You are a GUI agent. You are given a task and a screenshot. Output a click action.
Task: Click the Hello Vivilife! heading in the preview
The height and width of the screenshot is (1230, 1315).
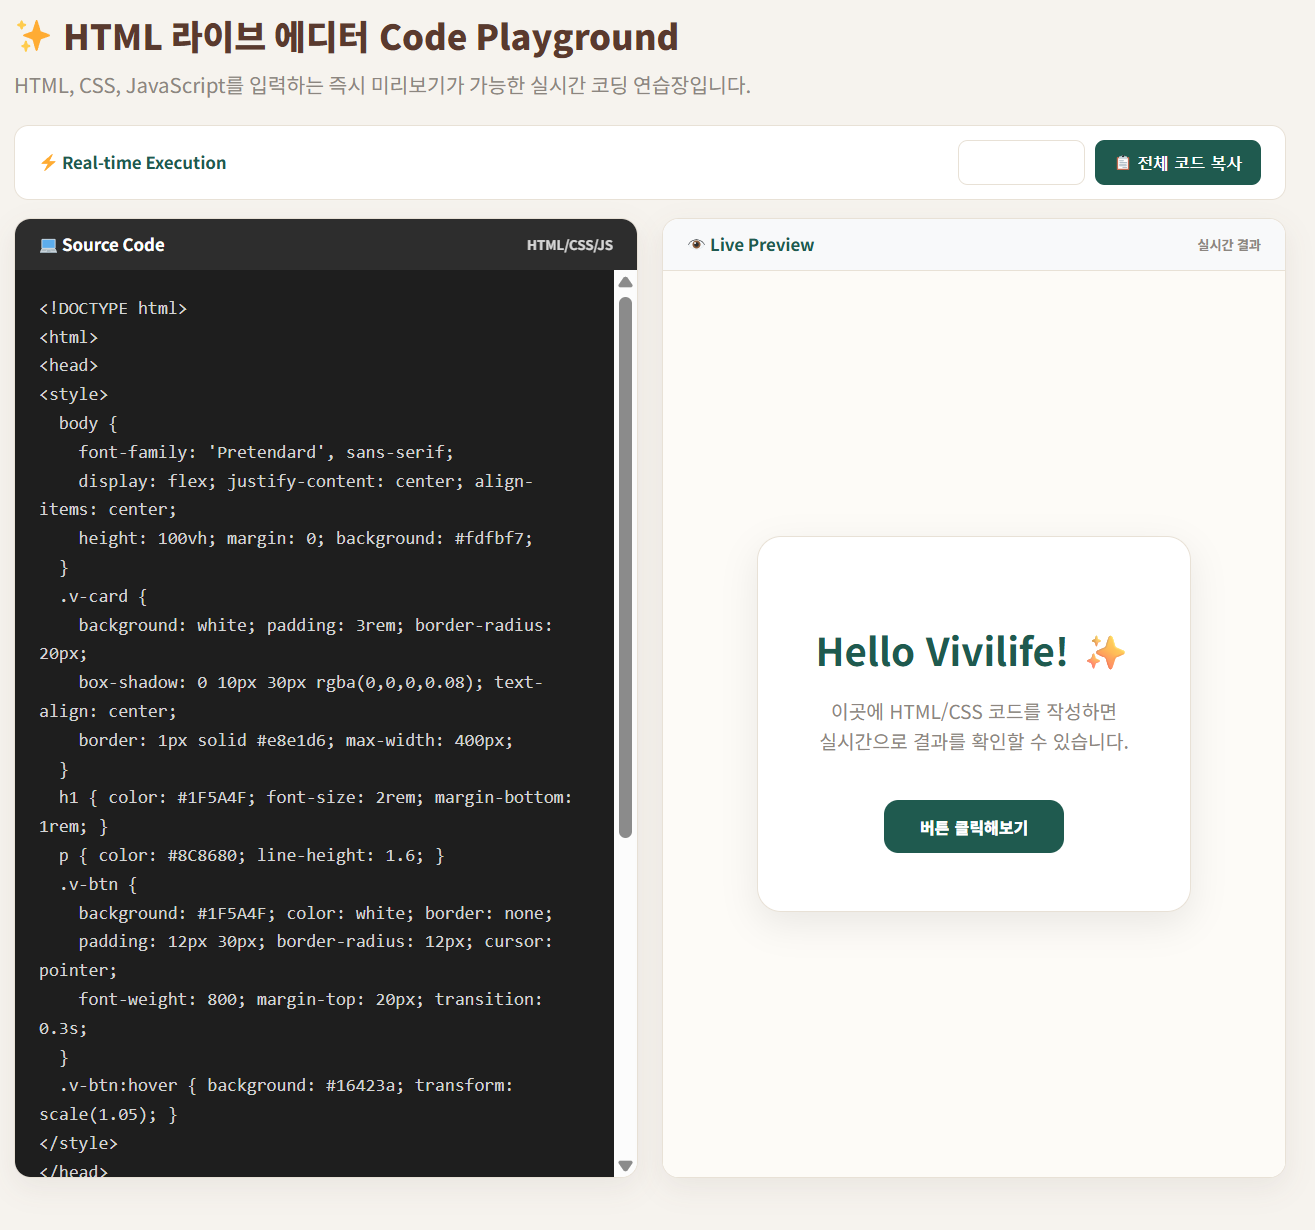point(942,652)
